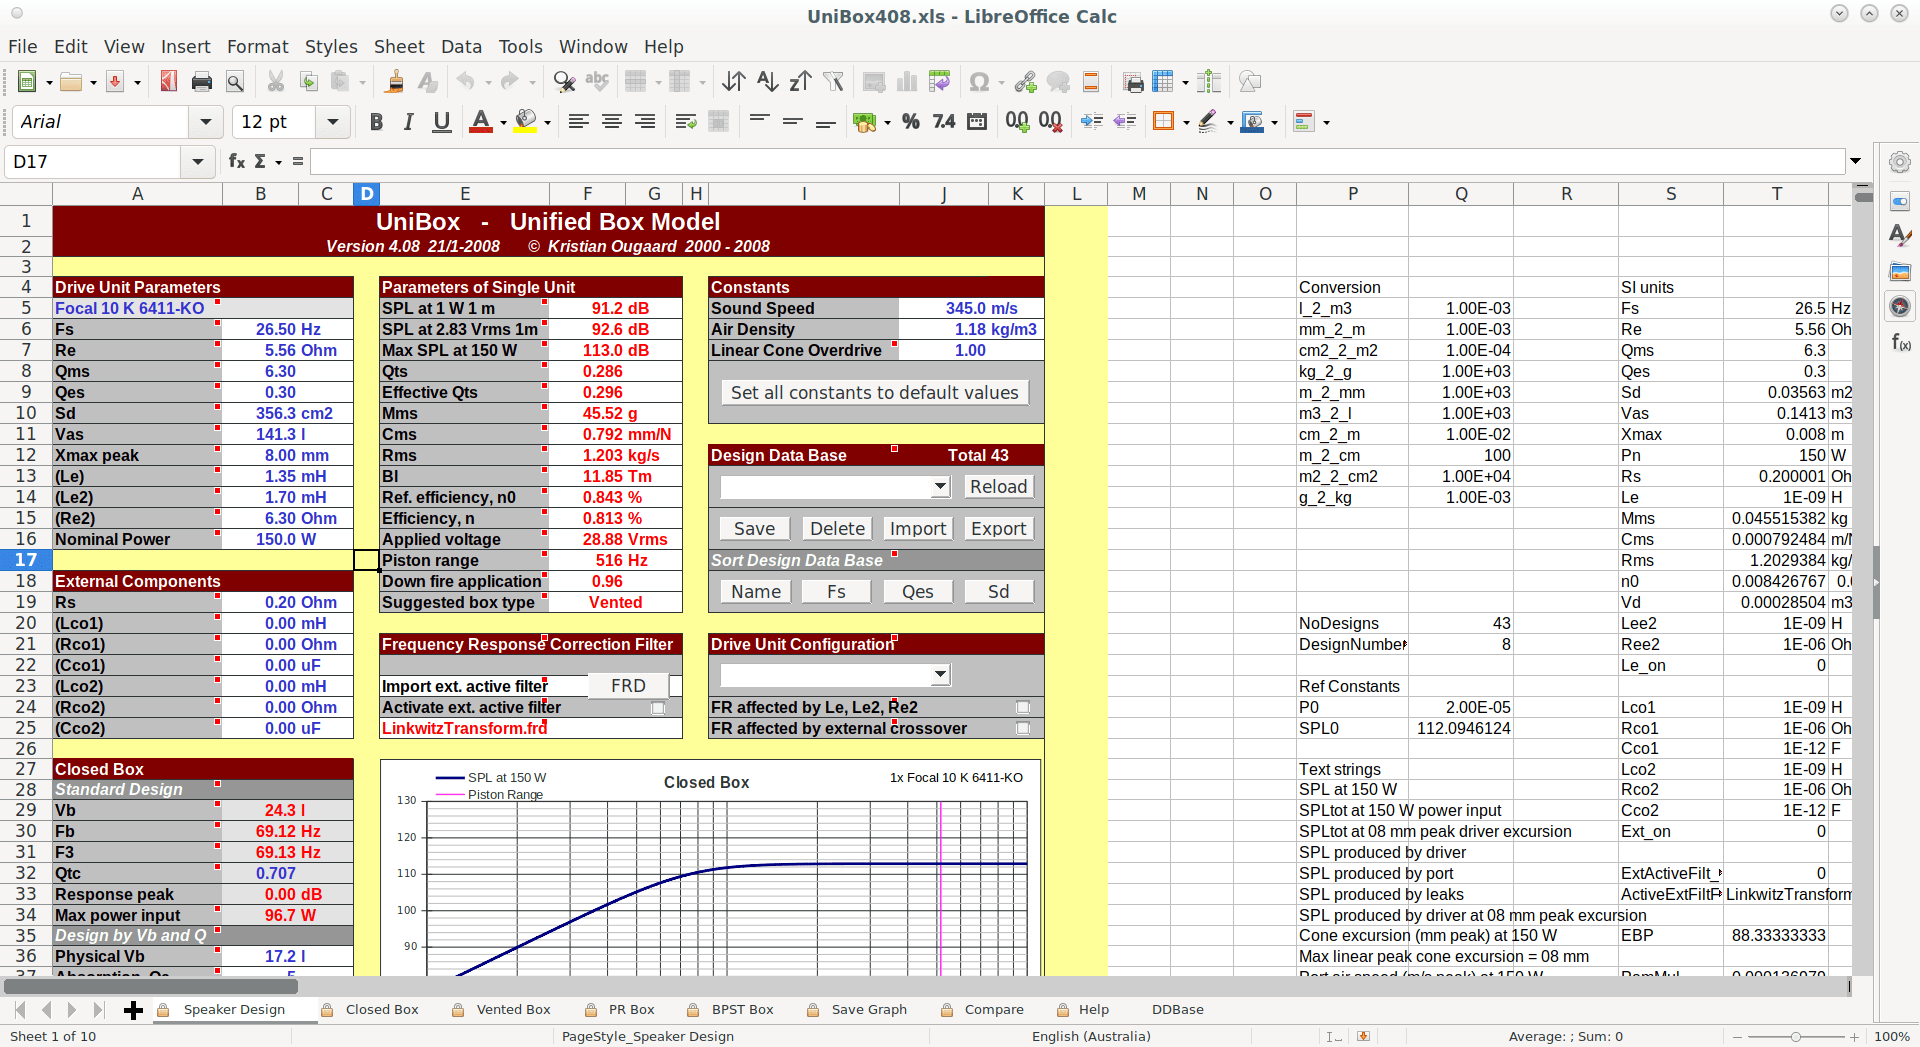Click the Export as PDF icon

[x=169, y=82]
